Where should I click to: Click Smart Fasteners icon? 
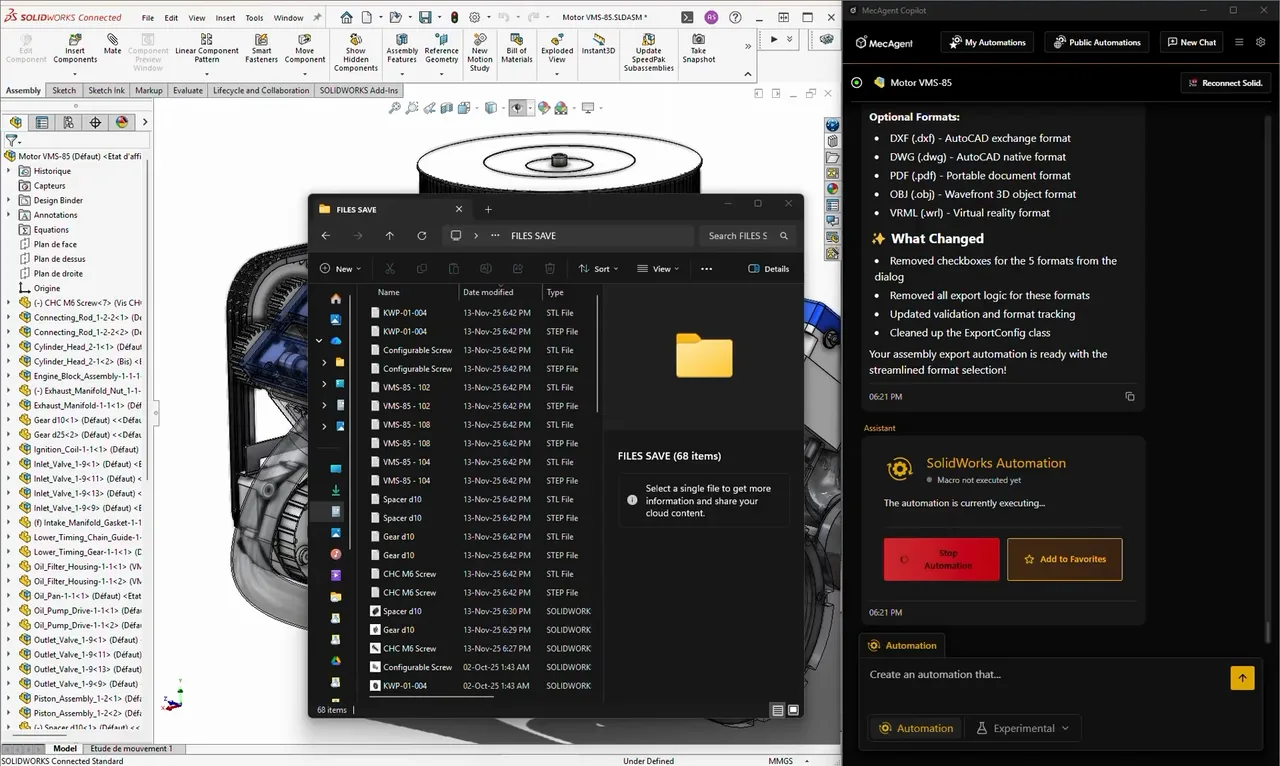tap(262, 50)
